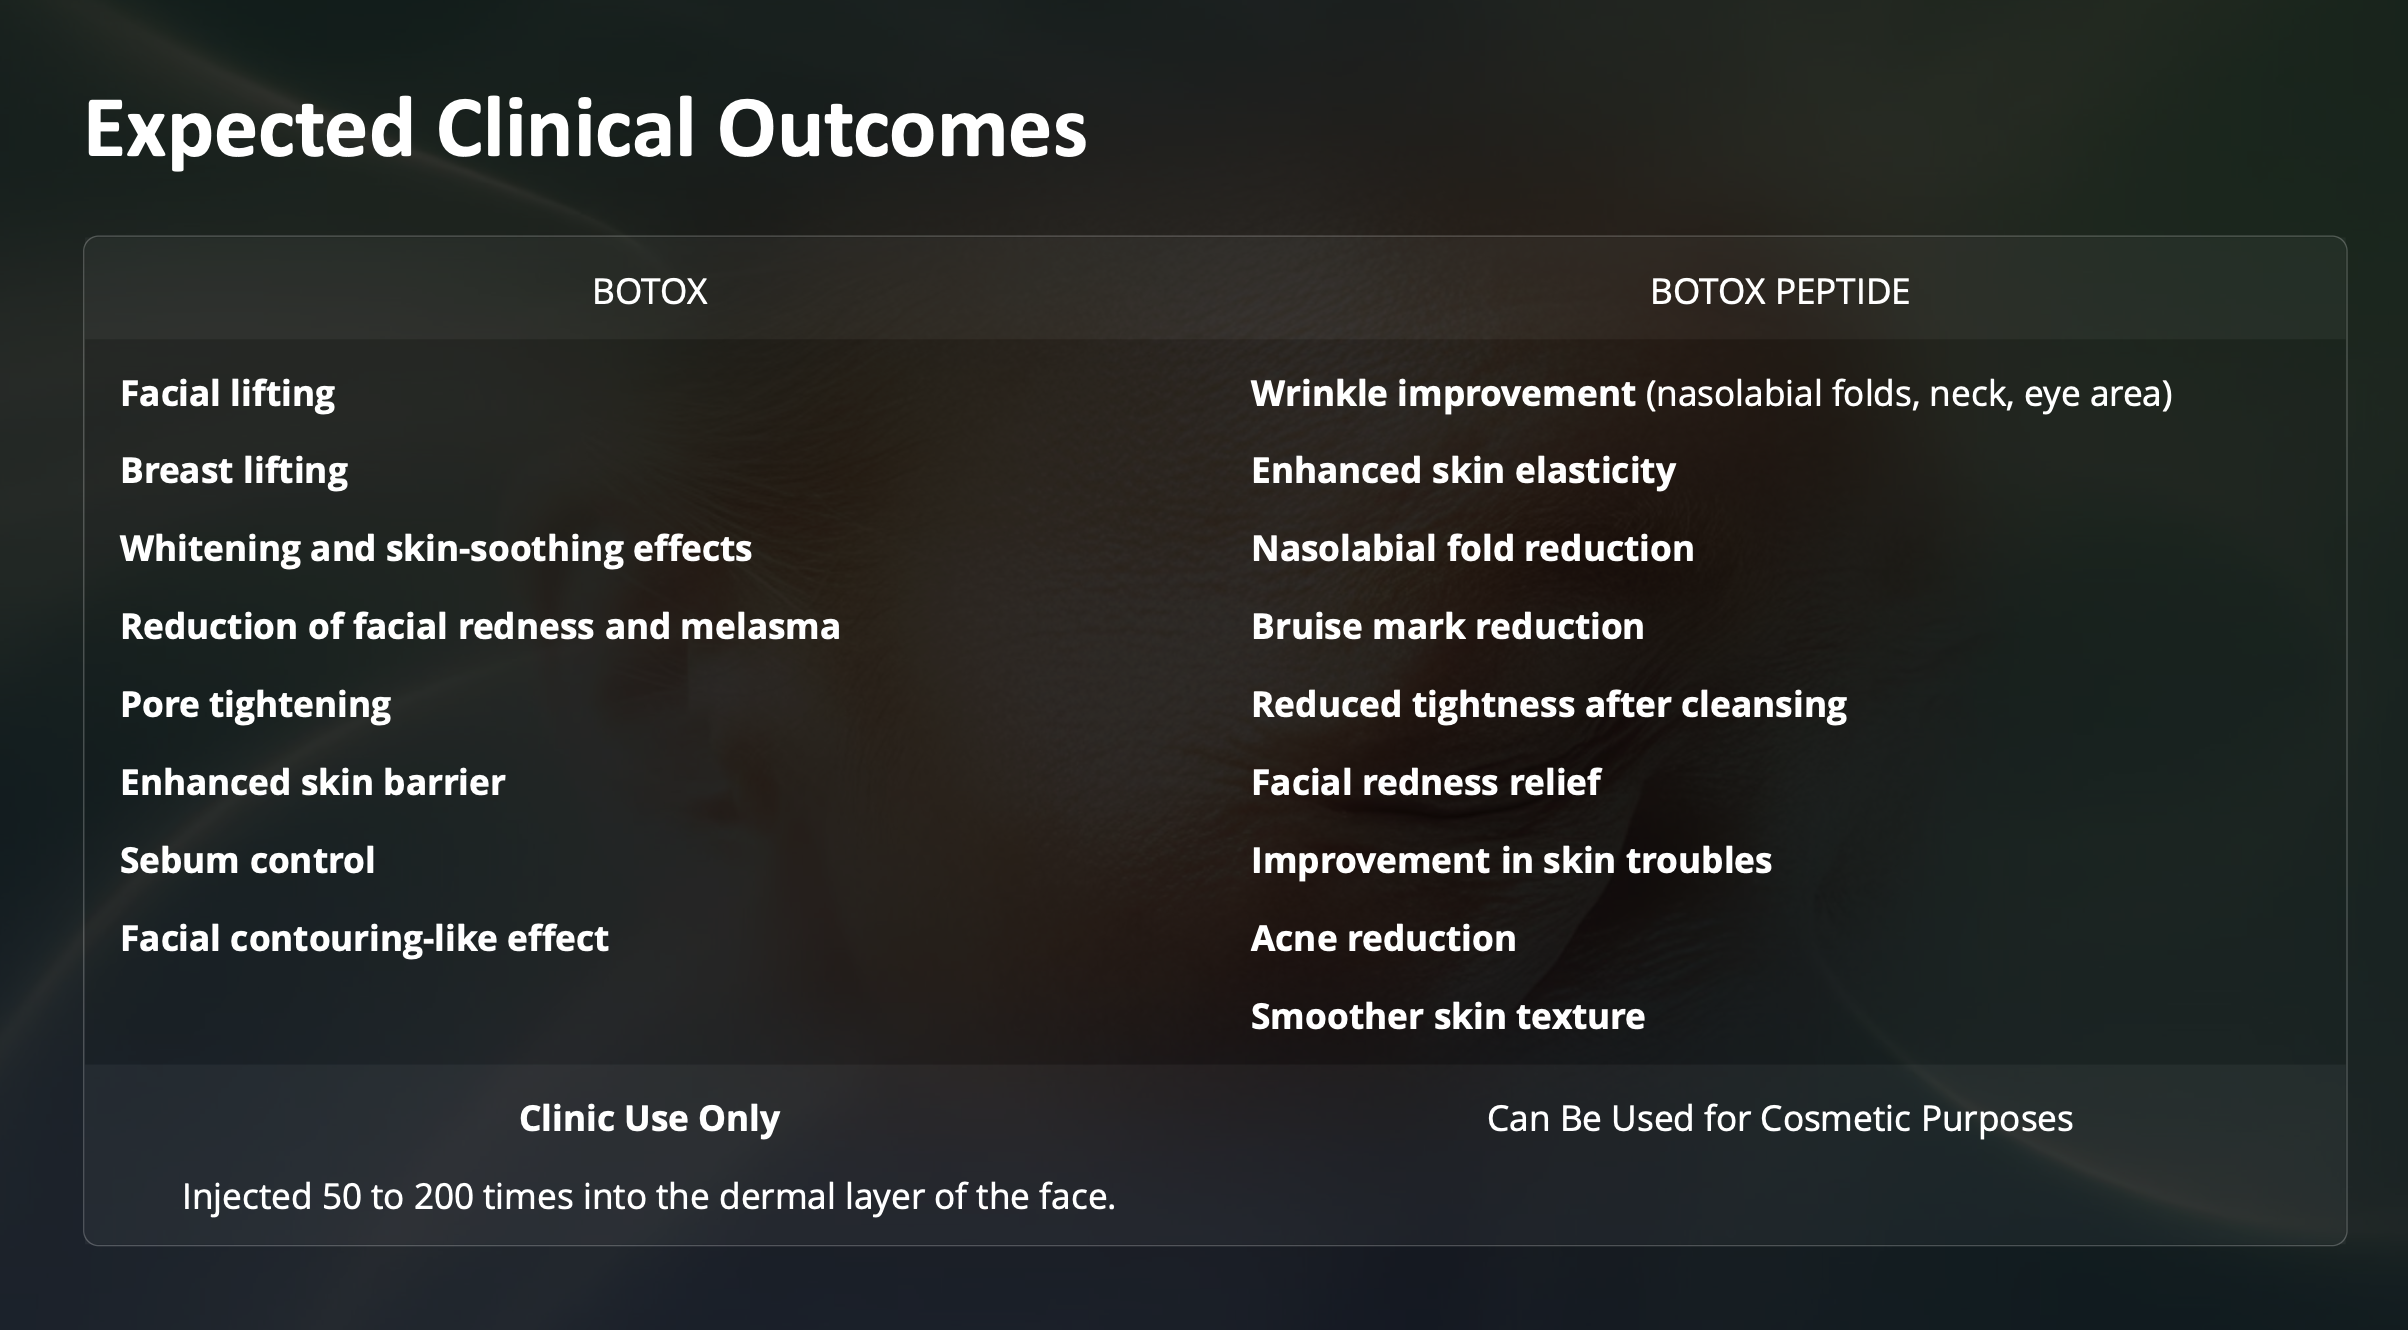
Task: Click the Smoother skin texture item
Action: 1448,1017
